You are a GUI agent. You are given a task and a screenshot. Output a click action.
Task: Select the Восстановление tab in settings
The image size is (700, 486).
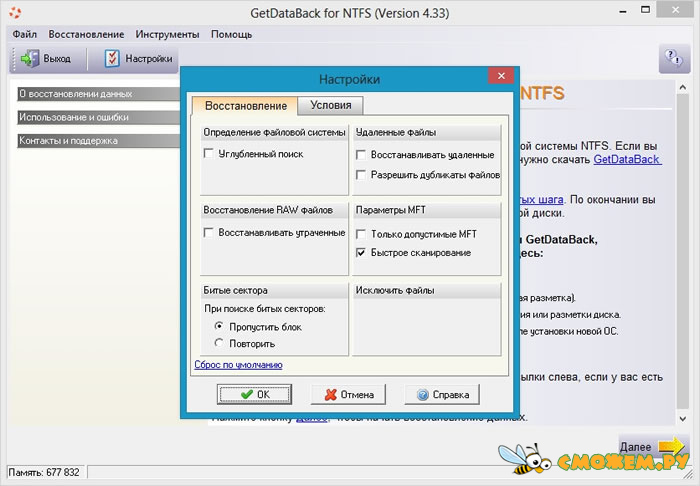[x=246, y=106]
